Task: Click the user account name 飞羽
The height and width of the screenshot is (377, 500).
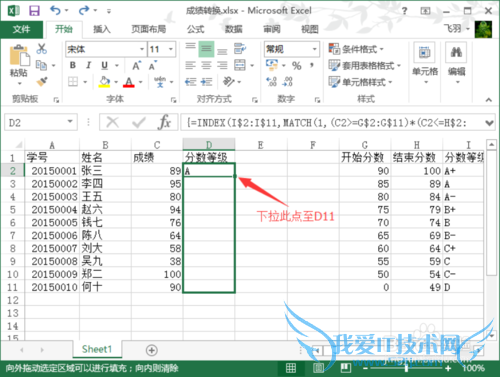Action: pyautogui.click(x=454, y=29)
